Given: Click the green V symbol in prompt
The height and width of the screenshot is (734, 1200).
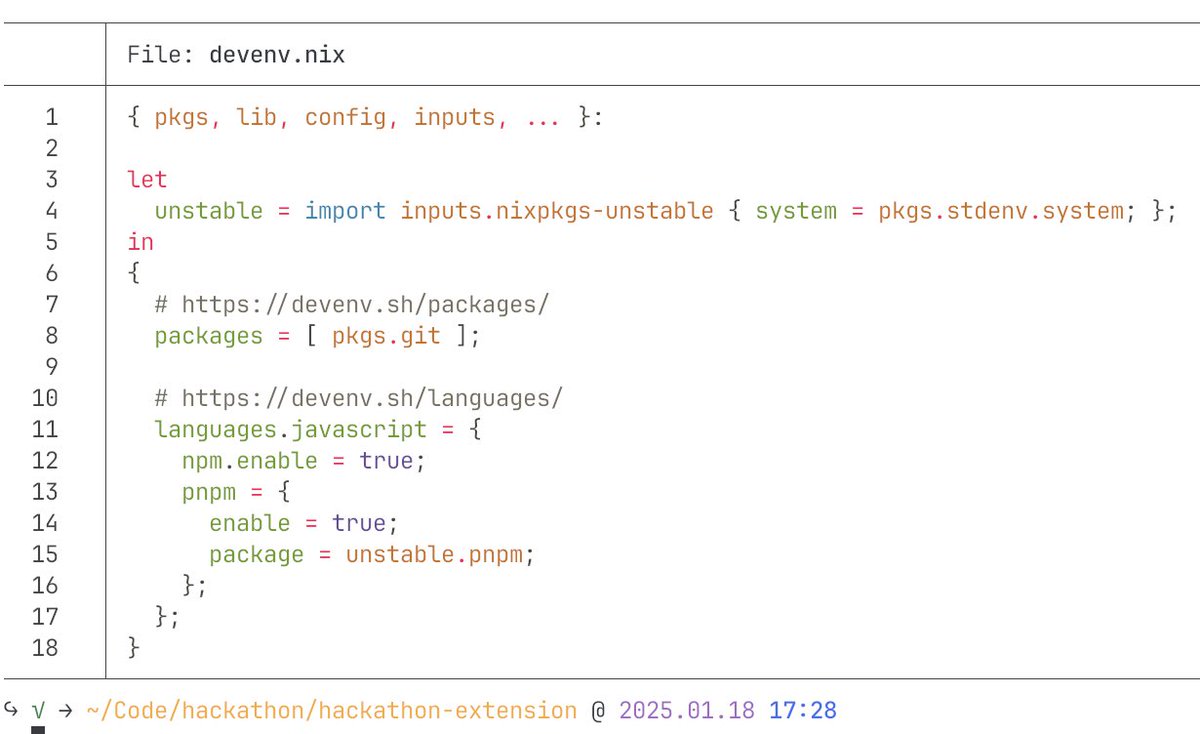Looking at the screenshot, I should (38, 712).
